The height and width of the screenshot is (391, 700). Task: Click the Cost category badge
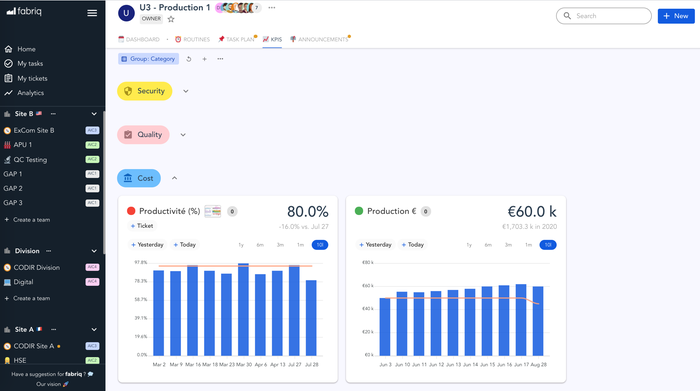tap(139, 178)
